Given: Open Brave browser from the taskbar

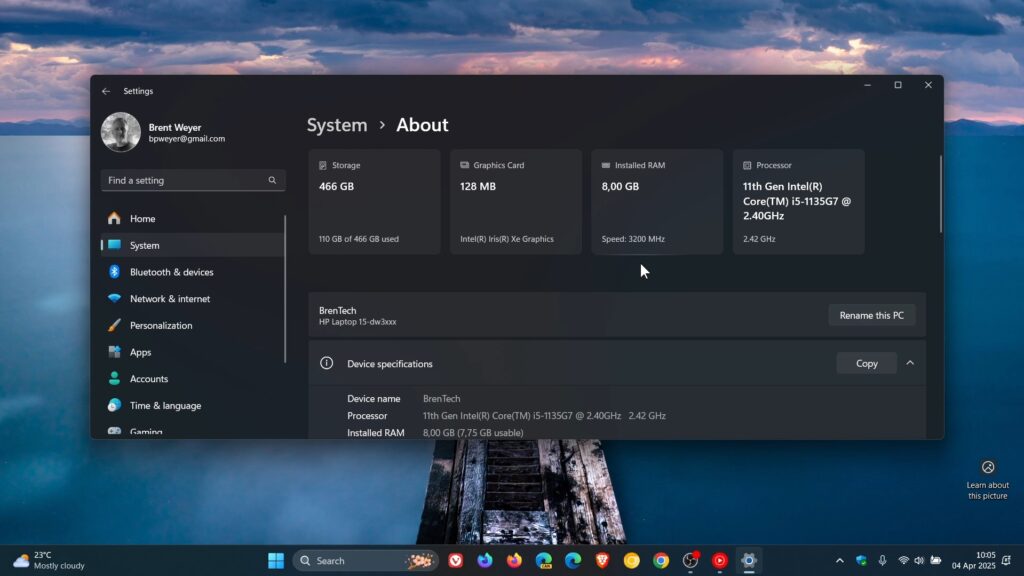Looking at the screenshot, I should point(602,560).
